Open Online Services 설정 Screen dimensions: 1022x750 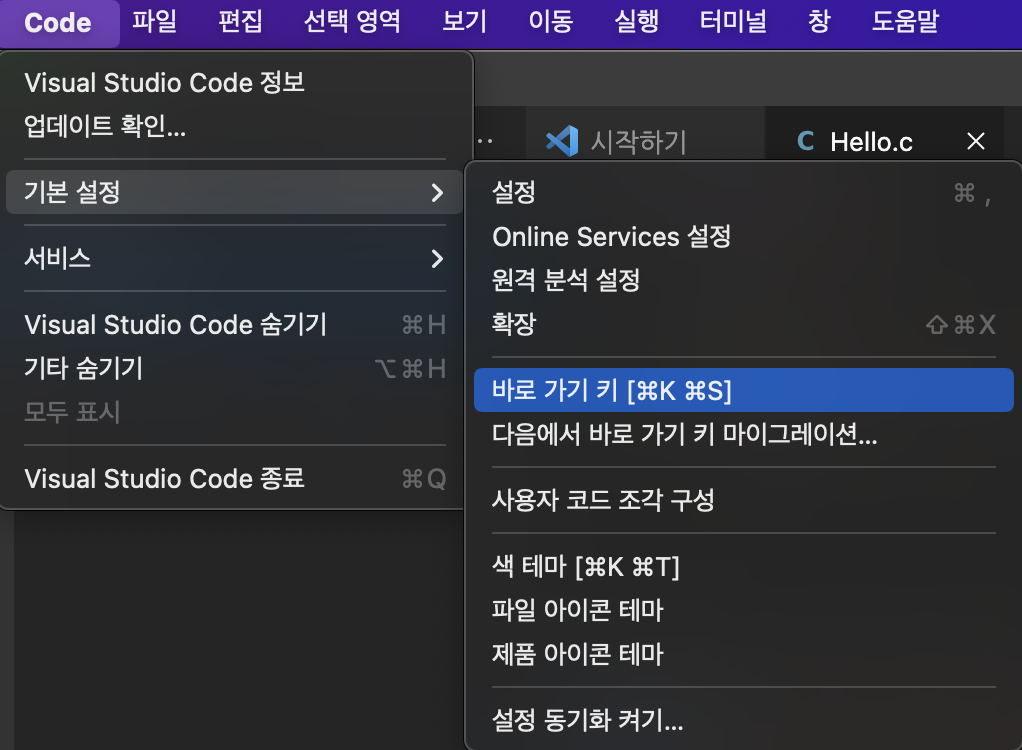(x=744, y=237)
